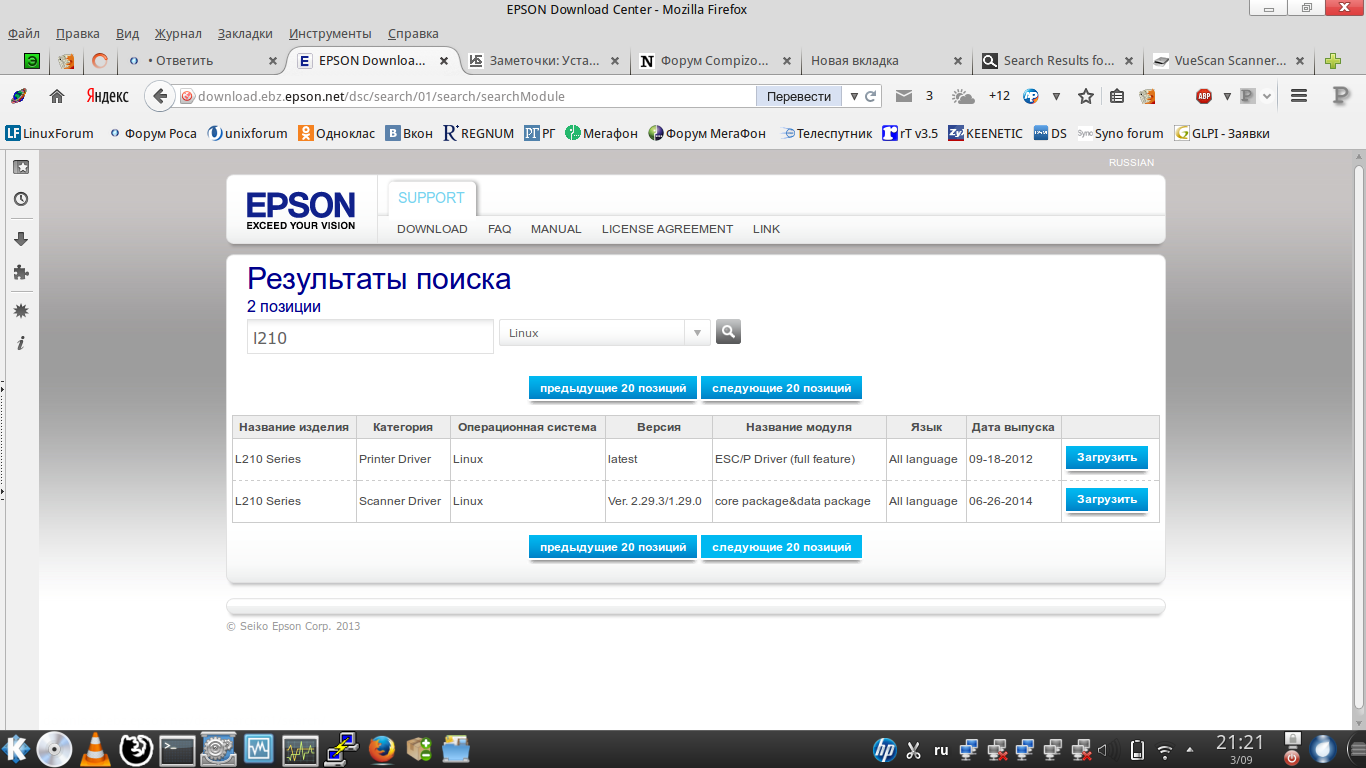1366x768 pixels.
Task: Click the upper следующие 20 позиций button
Action: pyautogui.click(x=781, y=388)
